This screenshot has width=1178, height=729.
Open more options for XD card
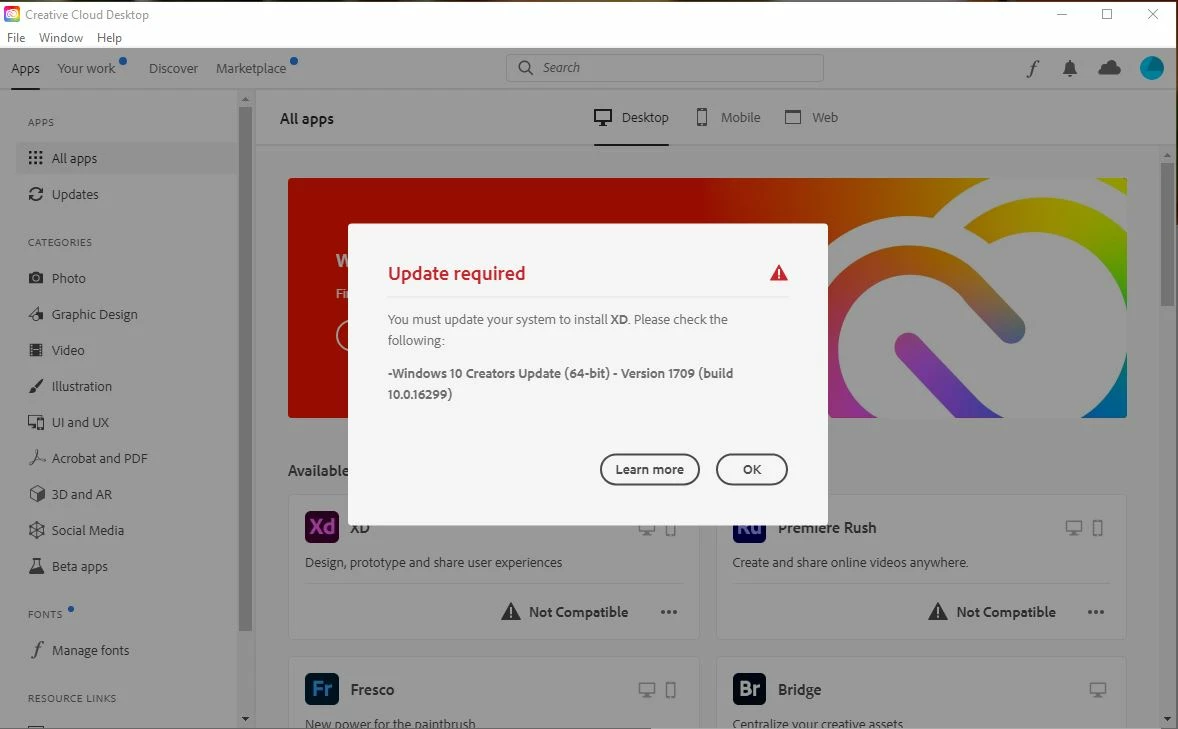pyautogui.click(x=669, y=612)
